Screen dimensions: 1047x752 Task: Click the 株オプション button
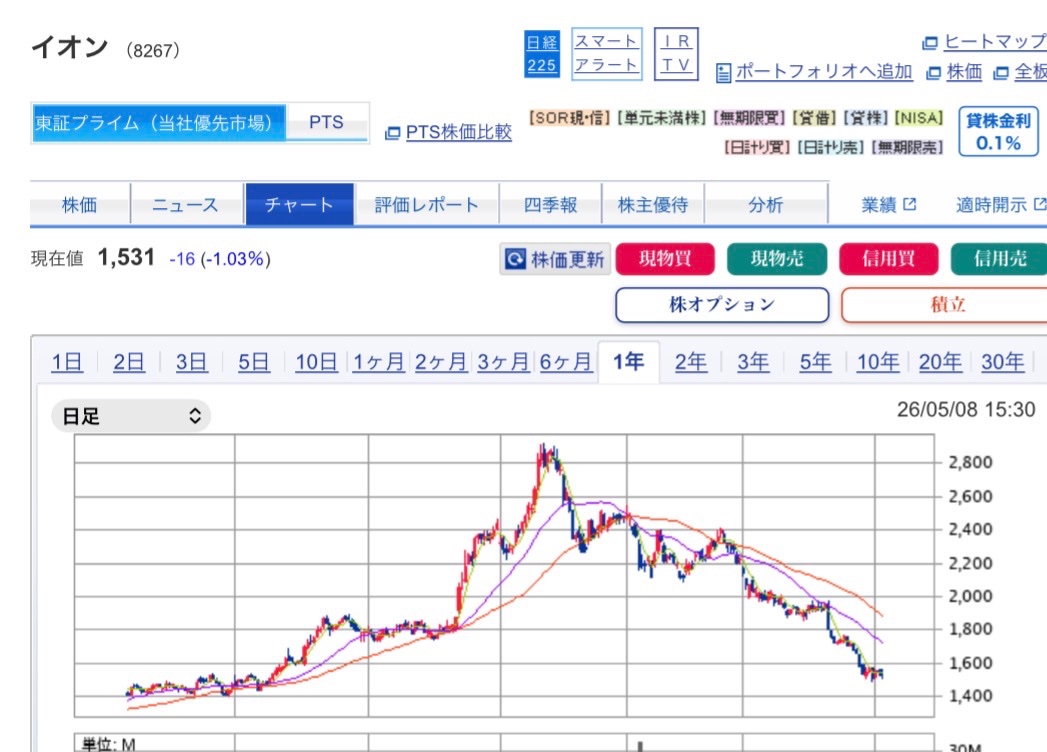722,305
